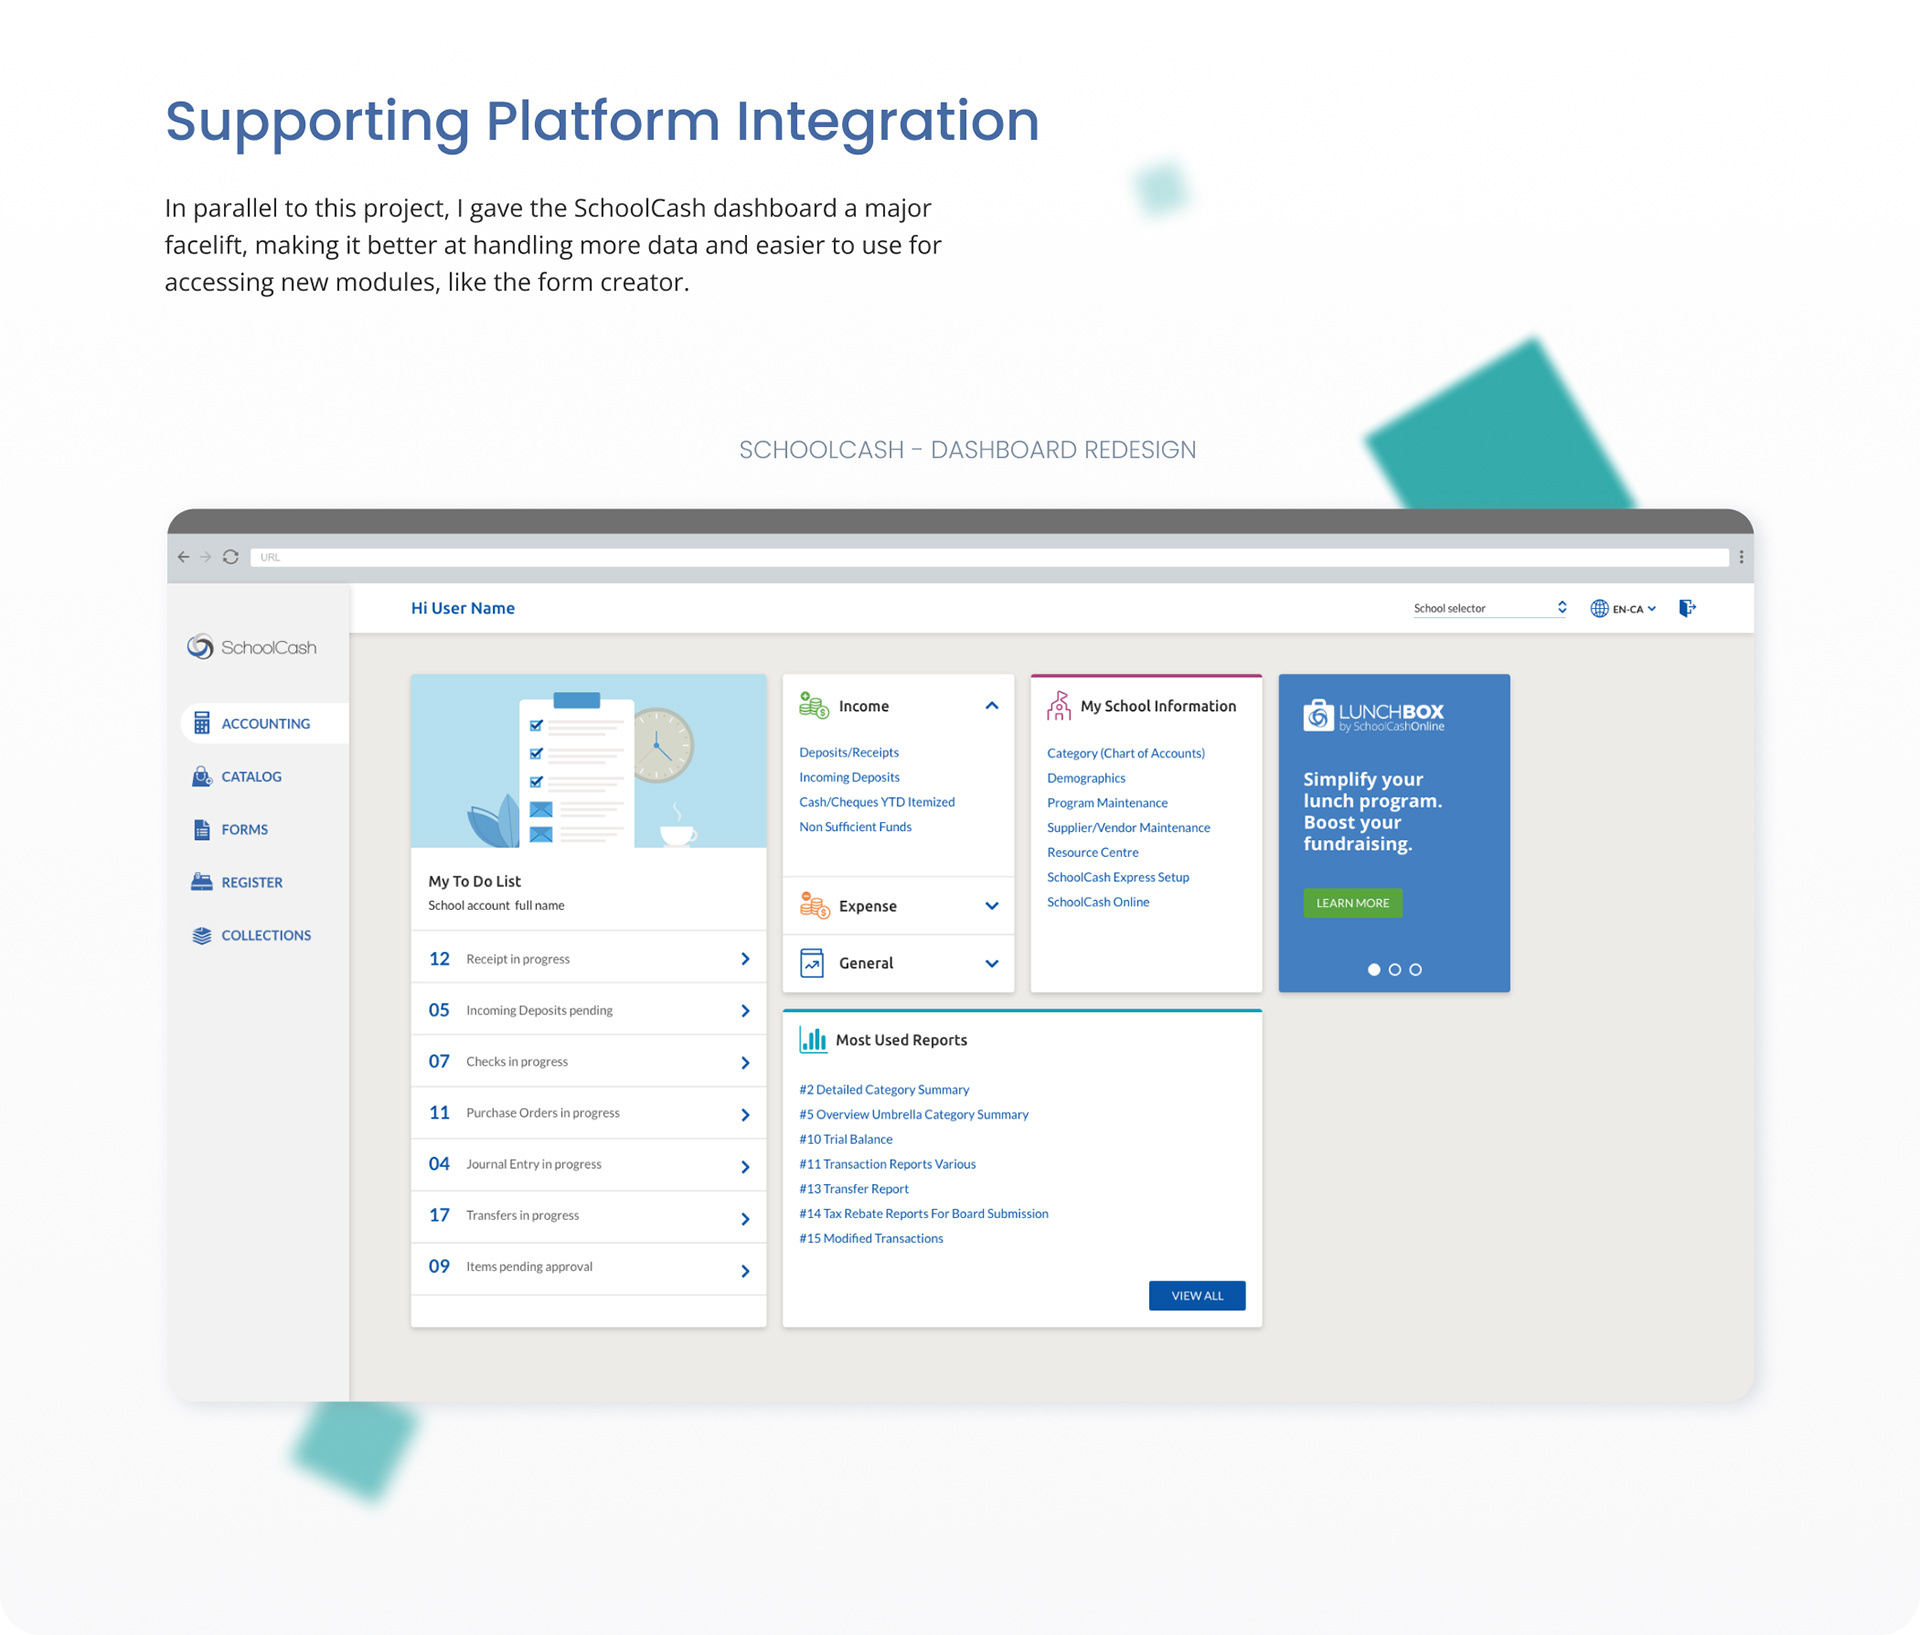
Task: Click the browser URL address field
Action: click(x=988, y=557)
